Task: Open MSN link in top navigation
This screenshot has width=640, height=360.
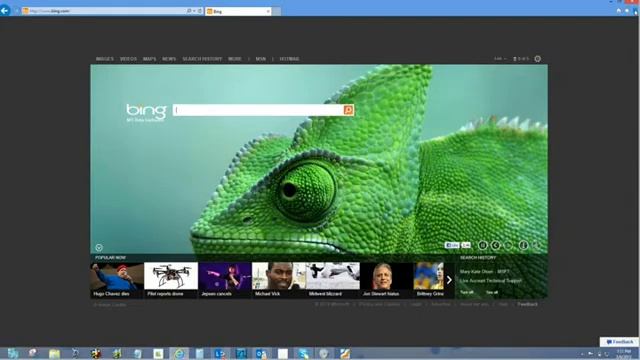Action: point(260,59)
